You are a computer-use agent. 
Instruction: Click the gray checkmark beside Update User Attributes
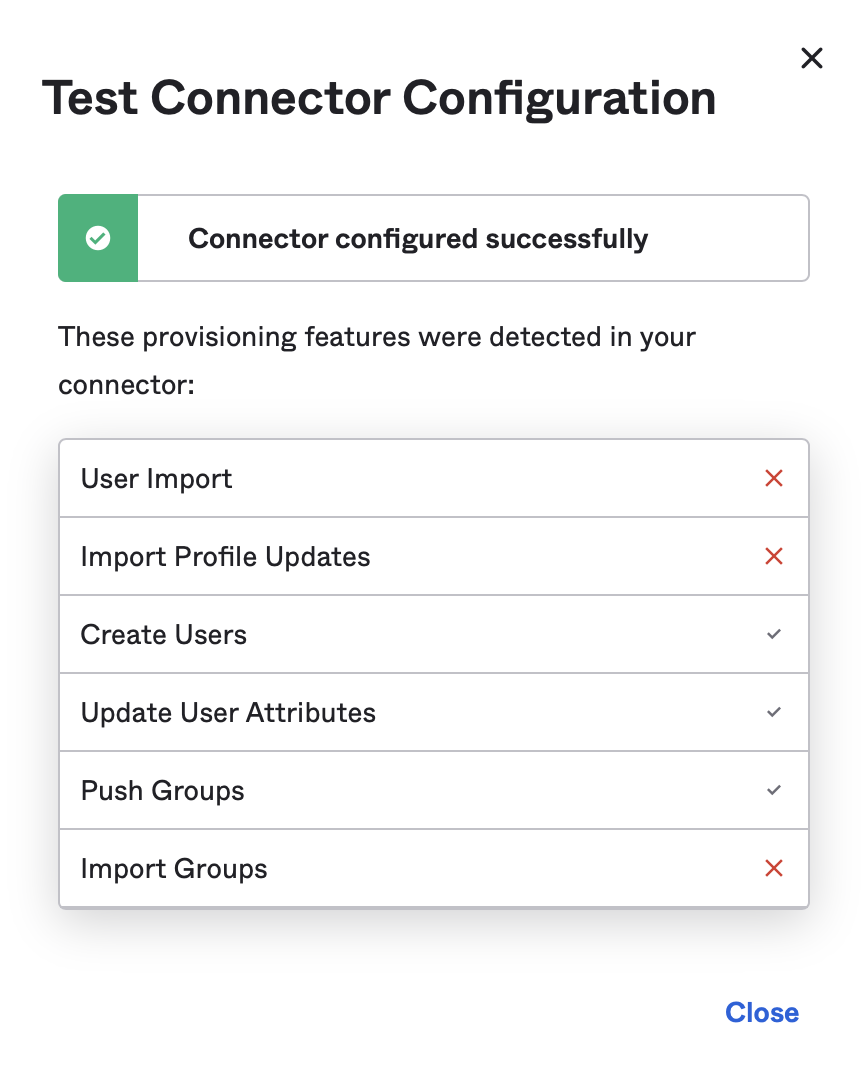(774, 712)
